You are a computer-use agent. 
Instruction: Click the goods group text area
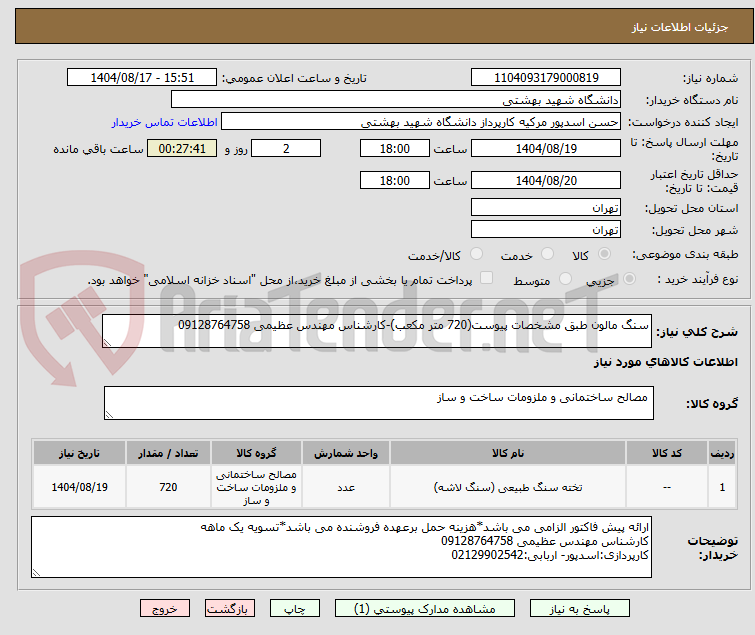click(379, 403)
